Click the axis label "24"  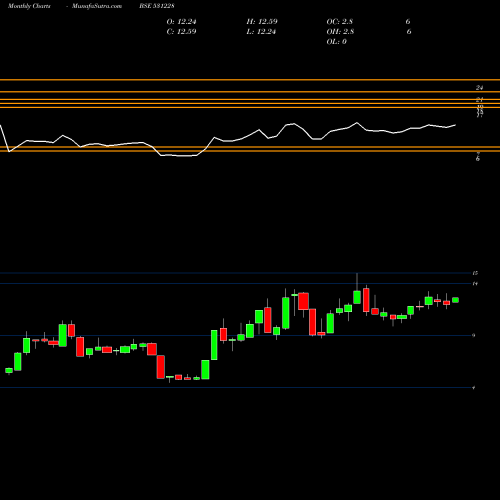[x=479, y=88]
